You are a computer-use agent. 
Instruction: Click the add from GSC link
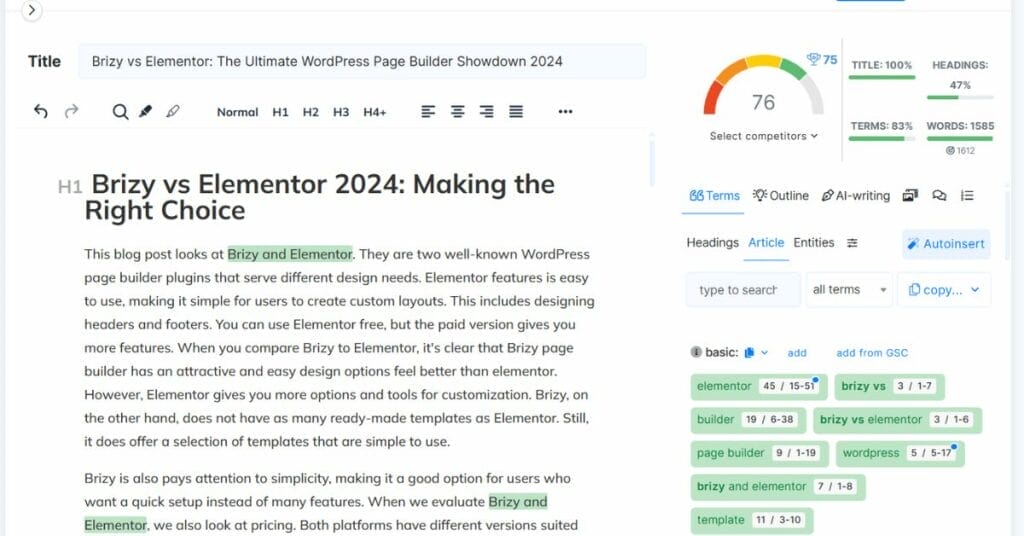872,353
